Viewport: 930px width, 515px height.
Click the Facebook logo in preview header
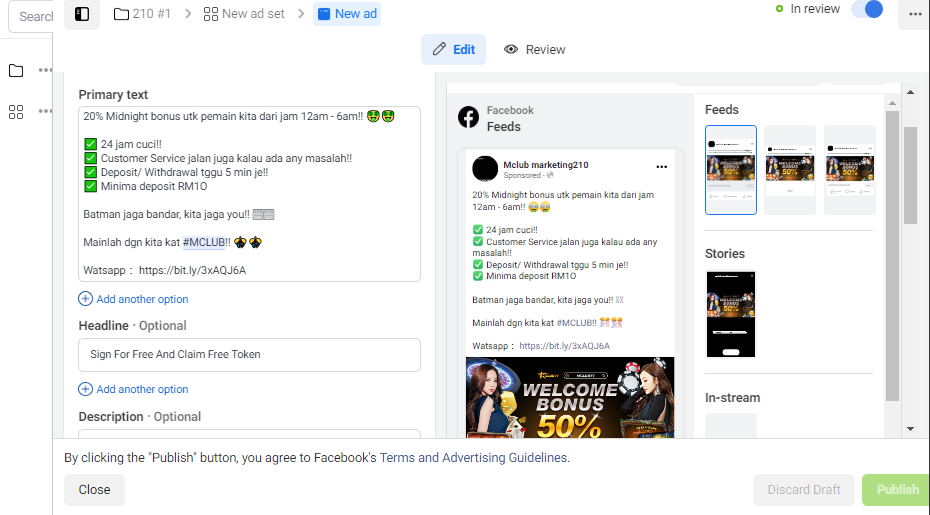click(469, 117)
